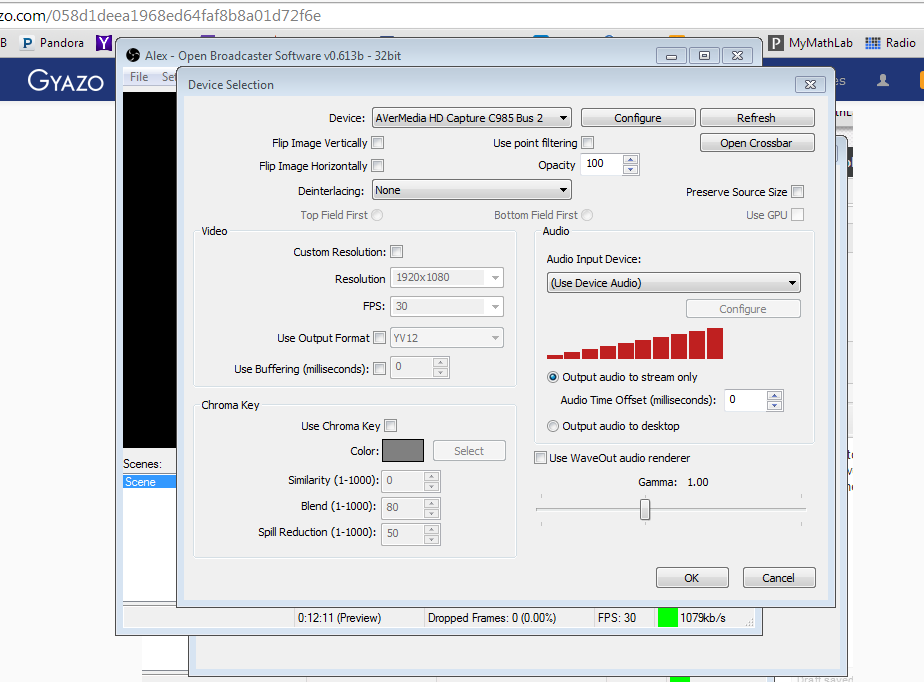Click the '1079kb/s' bitrate text
Viewport: 924px width, 682px height.
(x=703, y=618)
